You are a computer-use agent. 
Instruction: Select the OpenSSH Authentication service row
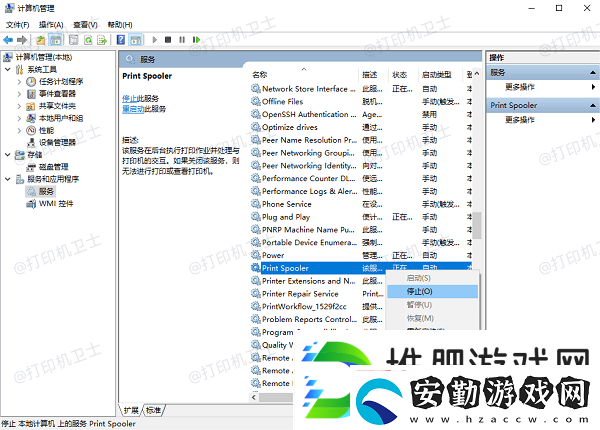click(361, 114)
